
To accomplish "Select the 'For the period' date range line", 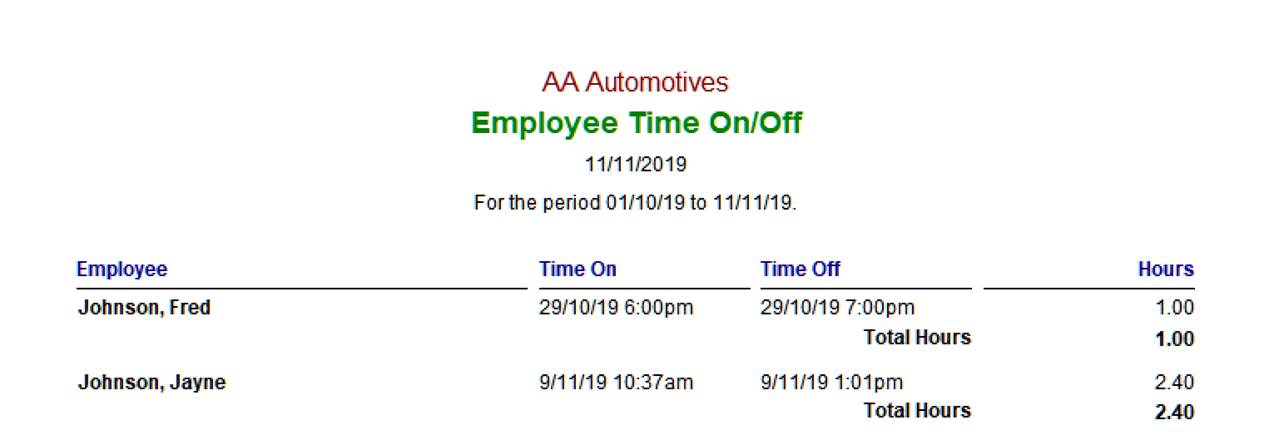I will [635, 203].
